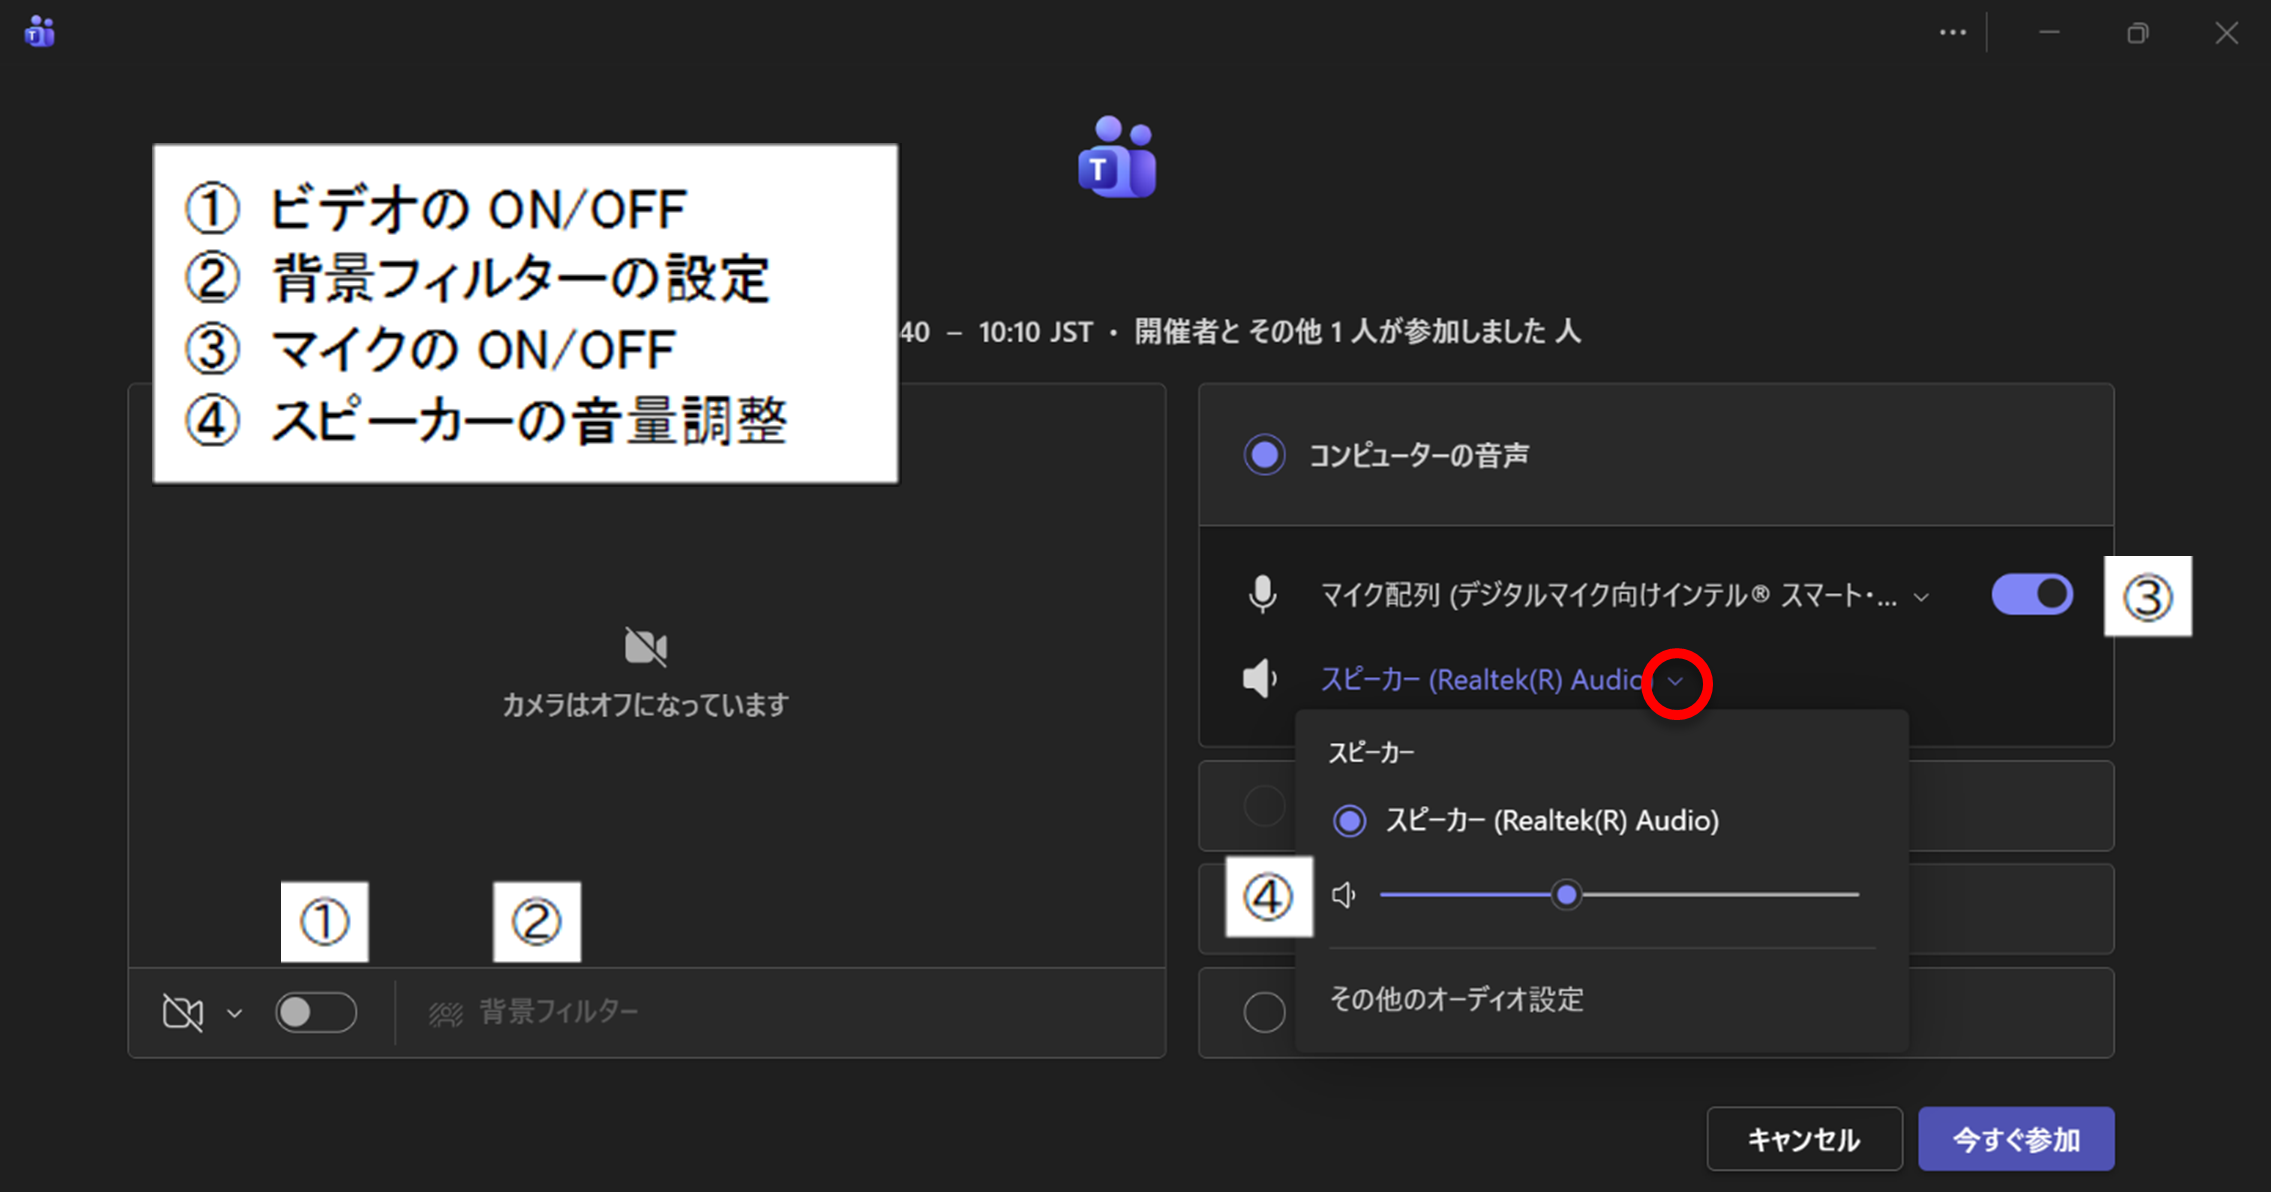Open the microphone device dropdown chevron
This screenshot has width=2271, height=1192.
point(1921,598)
